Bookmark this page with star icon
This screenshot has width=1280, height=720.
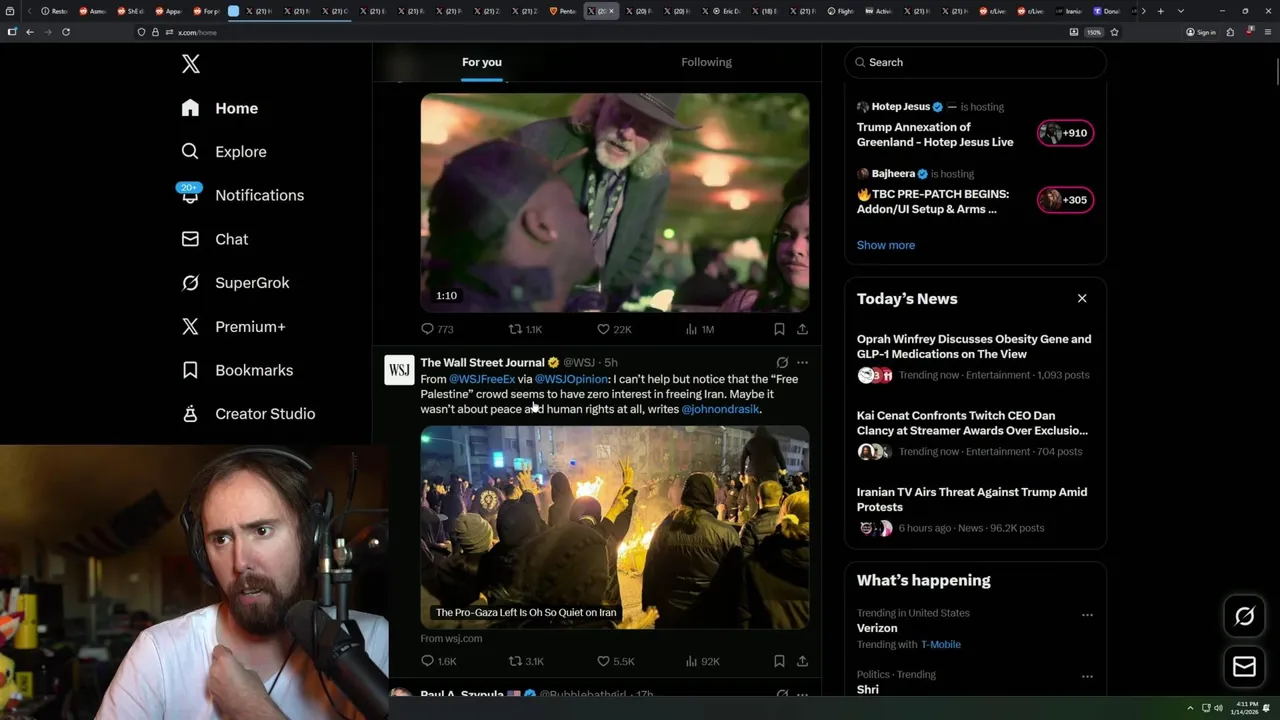(1114, 32)
